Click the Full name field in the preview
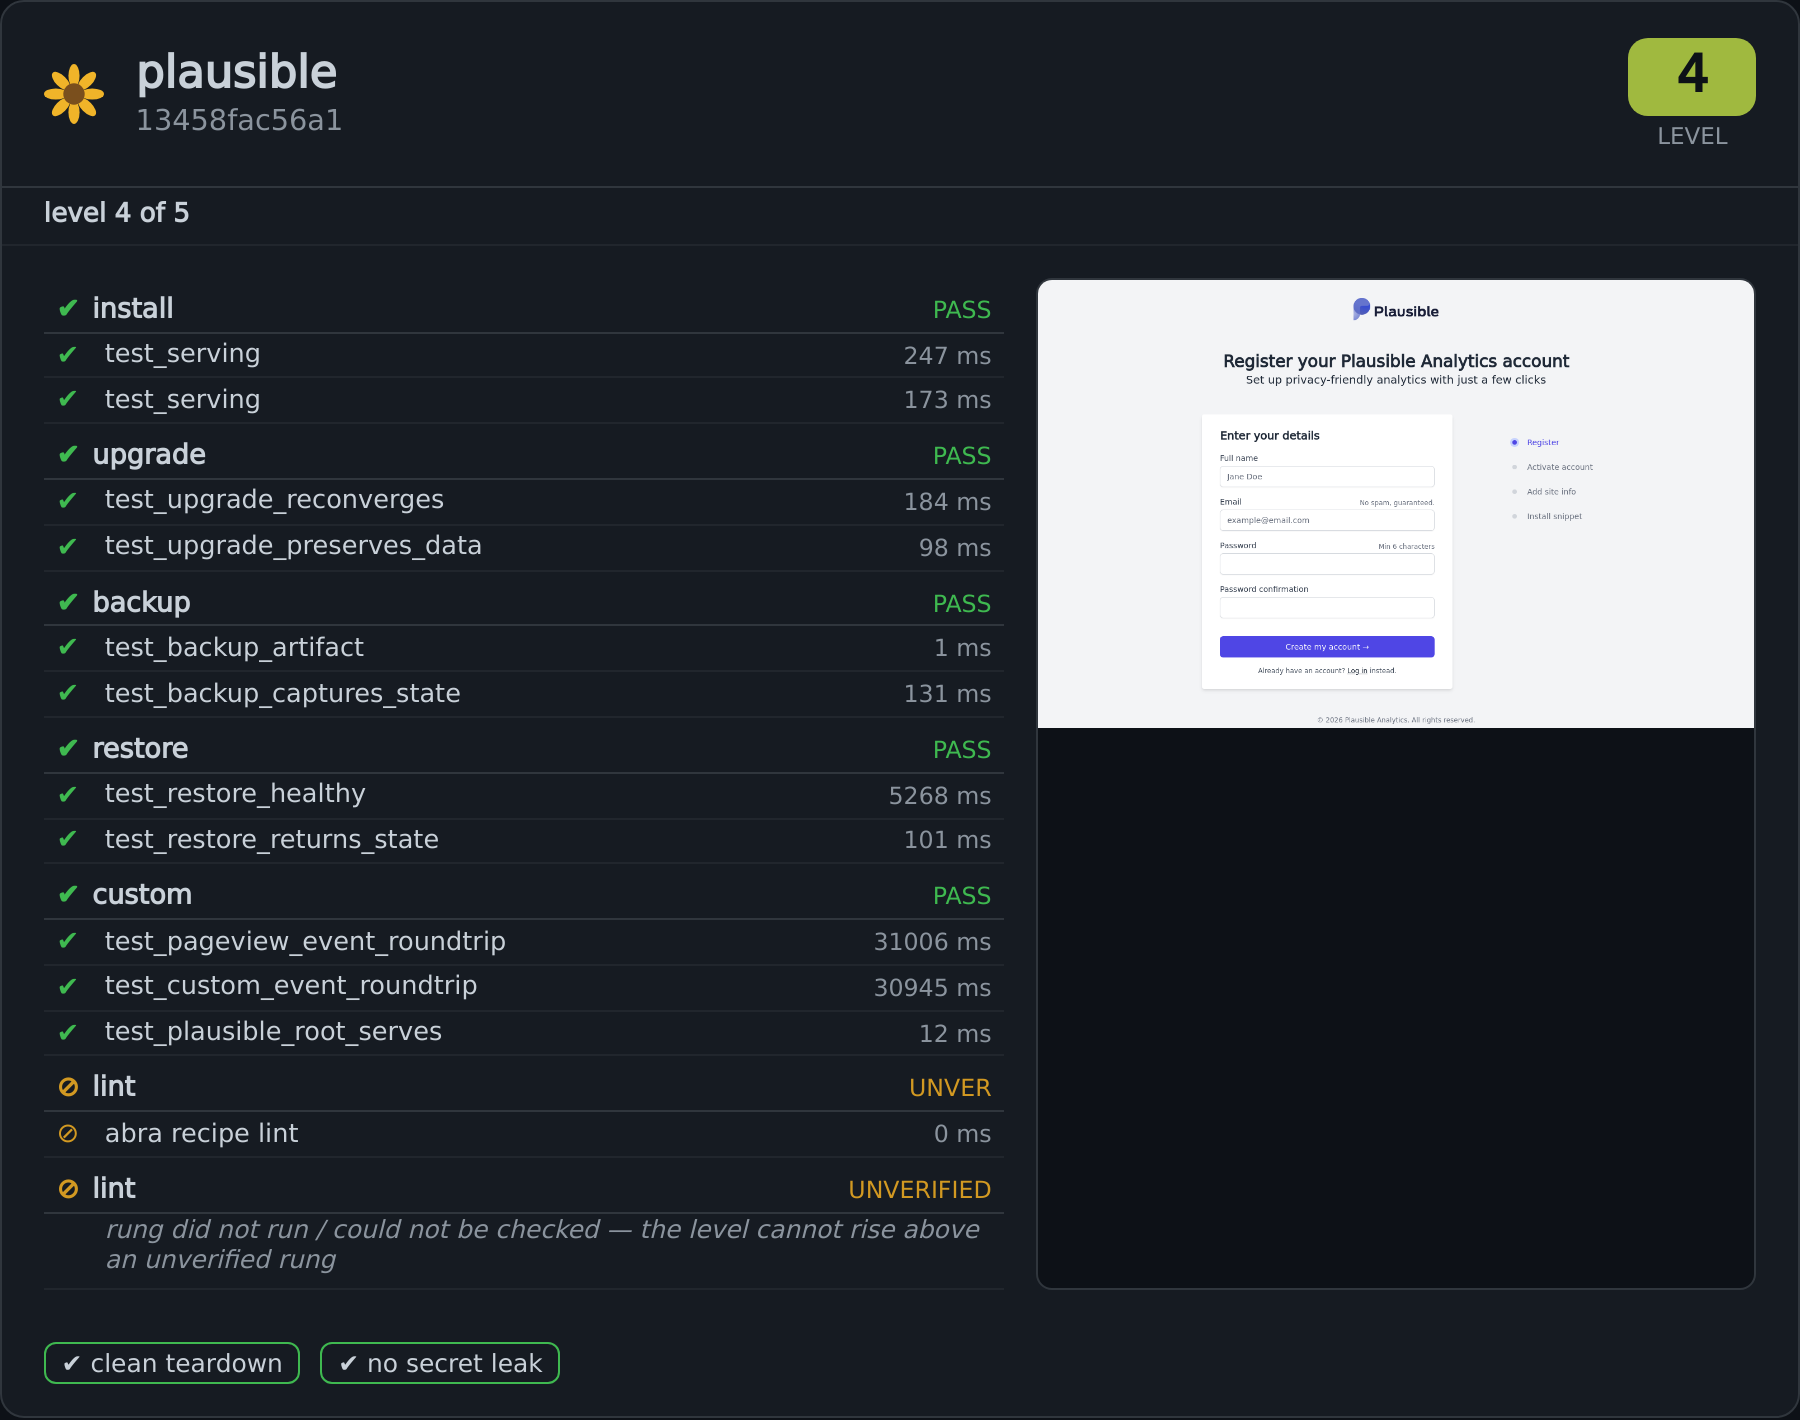Viewport: 1800px width, 1420px height. coord(1327,477)
